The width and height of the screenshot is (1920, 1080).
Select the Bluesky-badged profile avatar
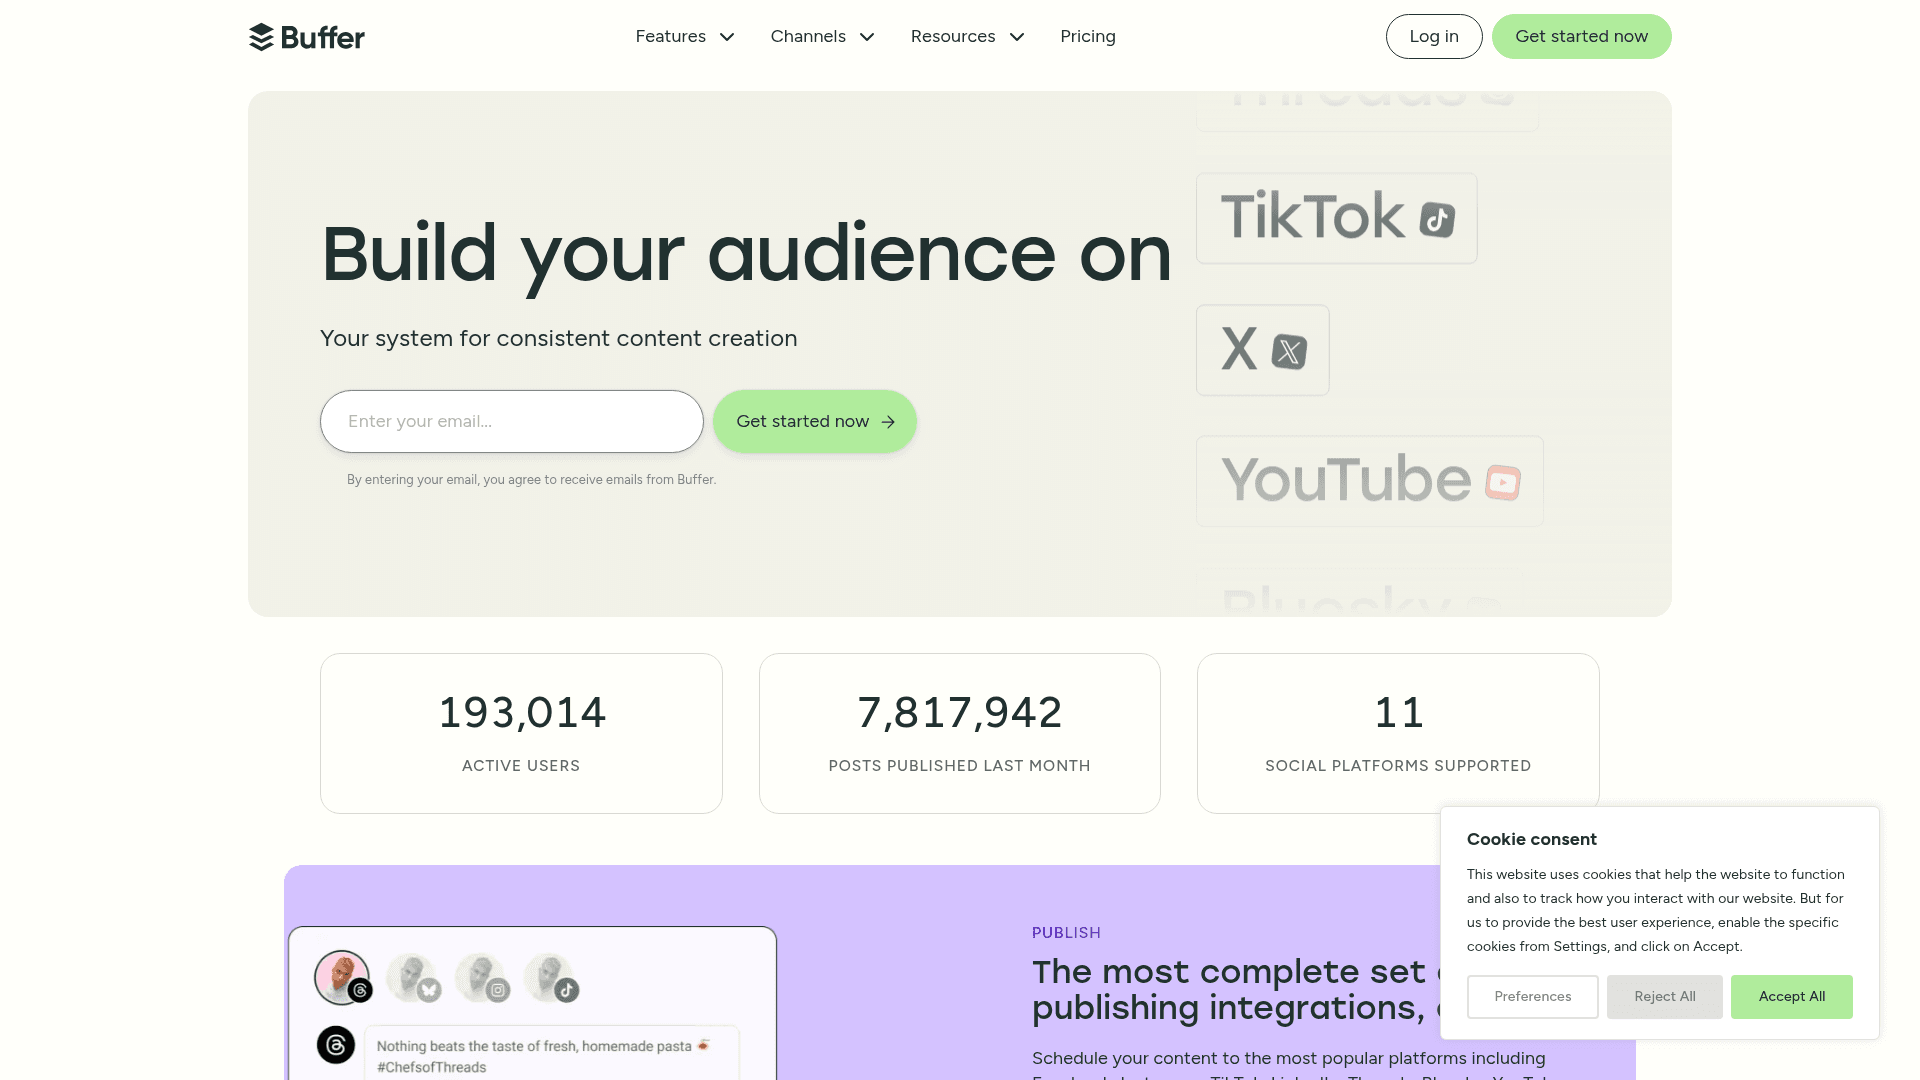coord(412,977)
